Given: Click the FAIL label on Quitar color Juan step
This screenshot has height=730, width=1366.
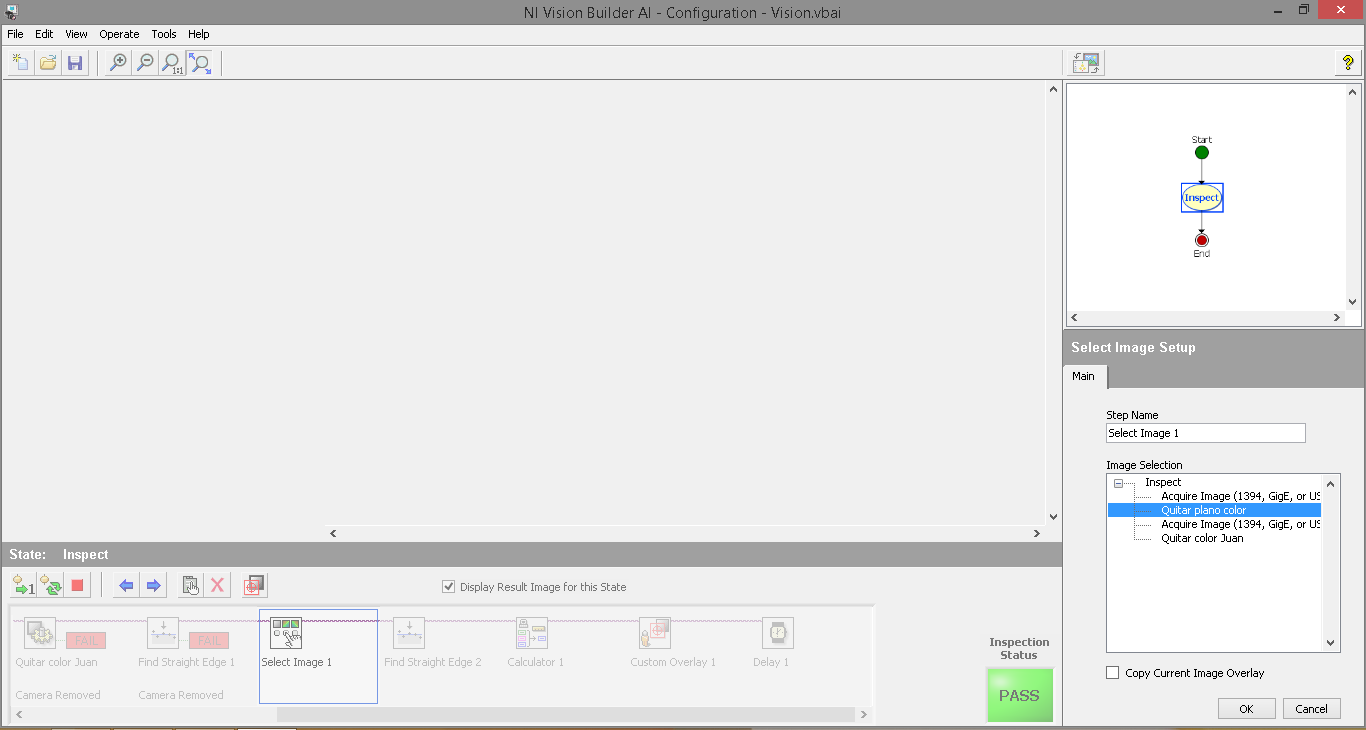Looking at the screenshot, I should 86,640.
